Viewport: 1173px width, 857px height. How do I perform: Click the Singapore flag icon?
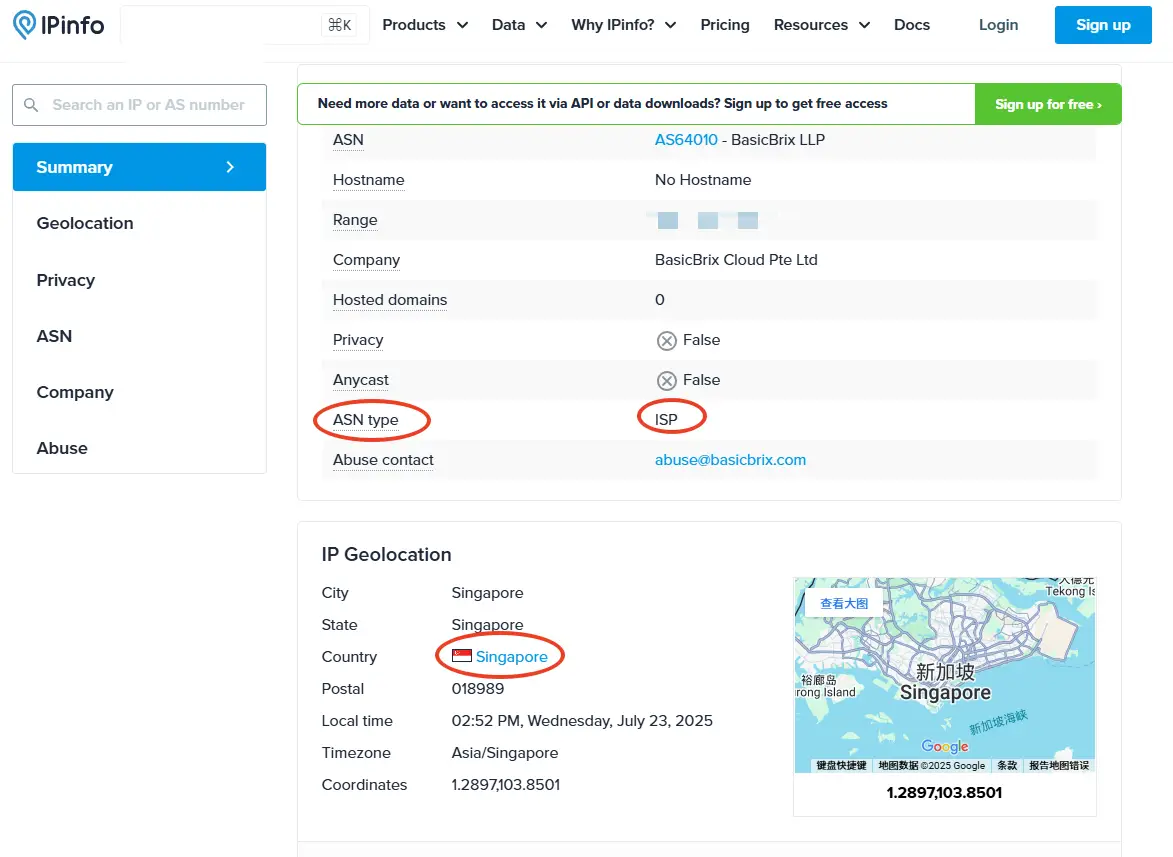pos(462,656)
